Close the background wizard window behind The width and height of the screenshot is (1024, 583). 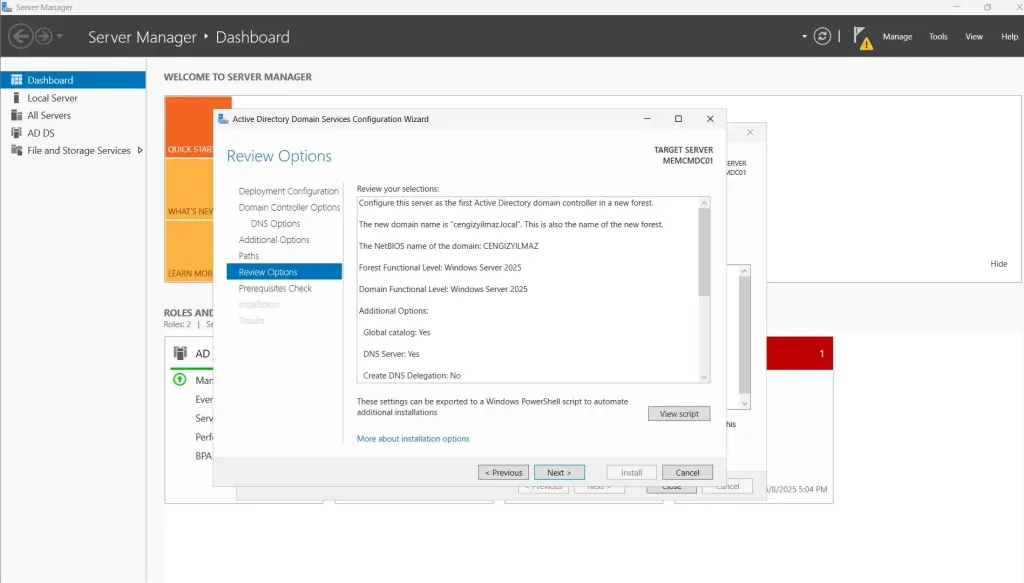coord(750,133)
